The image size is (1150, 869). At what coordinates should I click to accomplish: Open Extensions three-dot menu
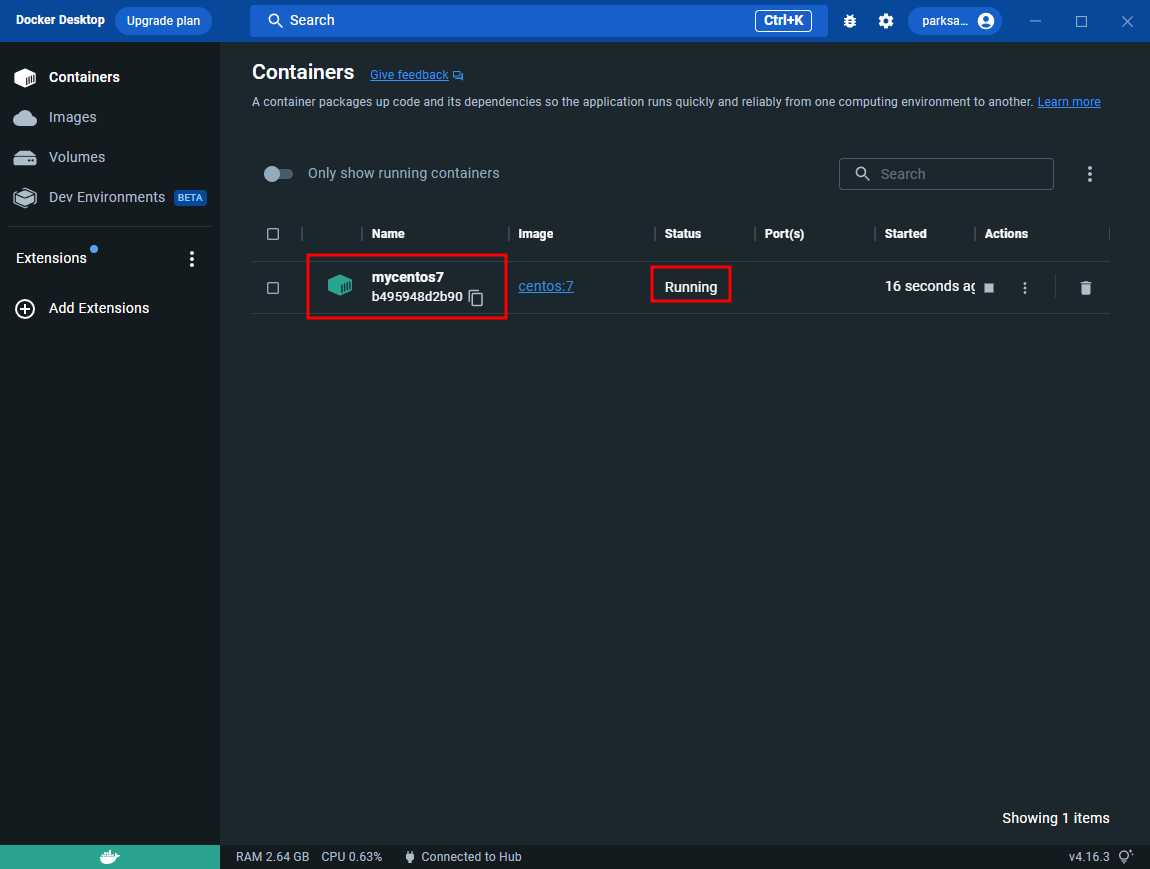coord(191,259)
